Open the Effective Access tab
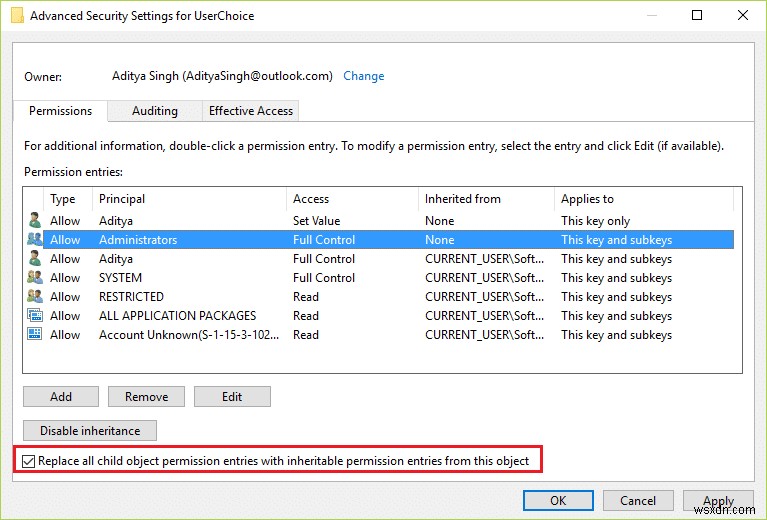Viewport: 767px width, 520px height. 250,111
